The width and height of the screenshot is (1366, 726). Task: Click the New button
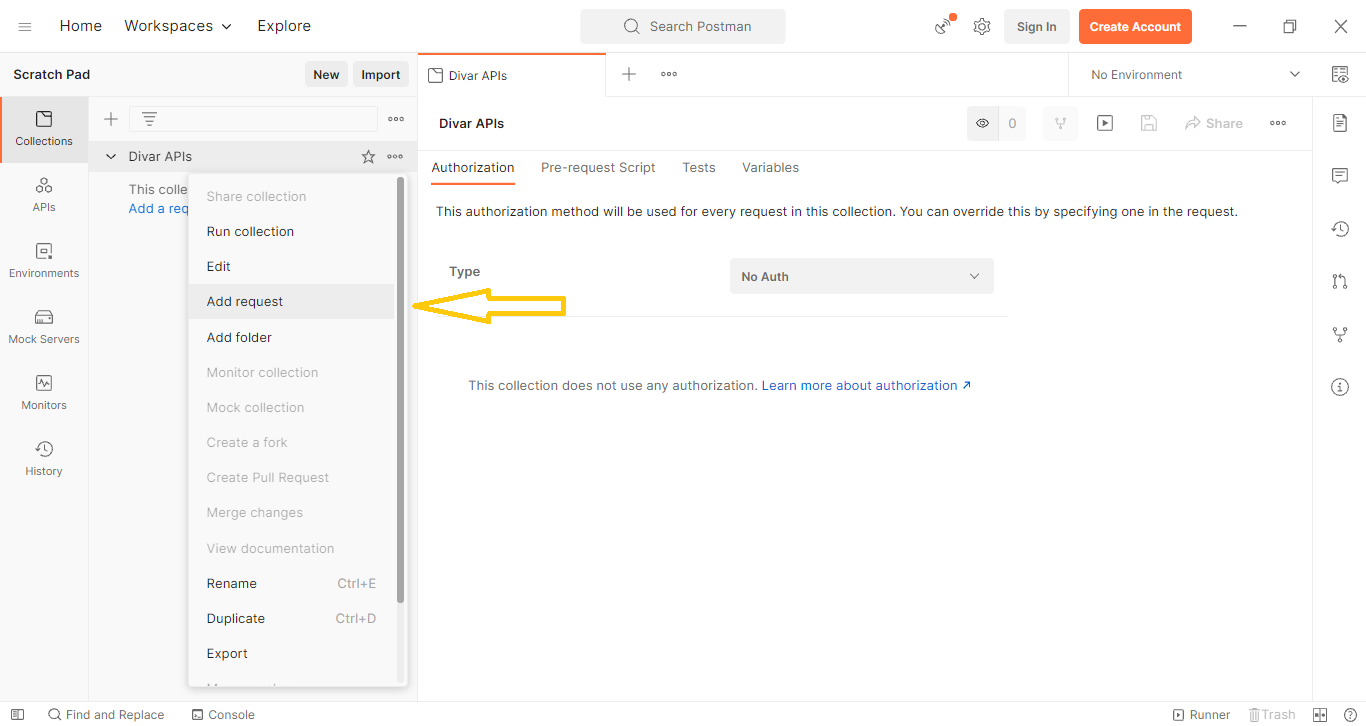click(326, 74)
